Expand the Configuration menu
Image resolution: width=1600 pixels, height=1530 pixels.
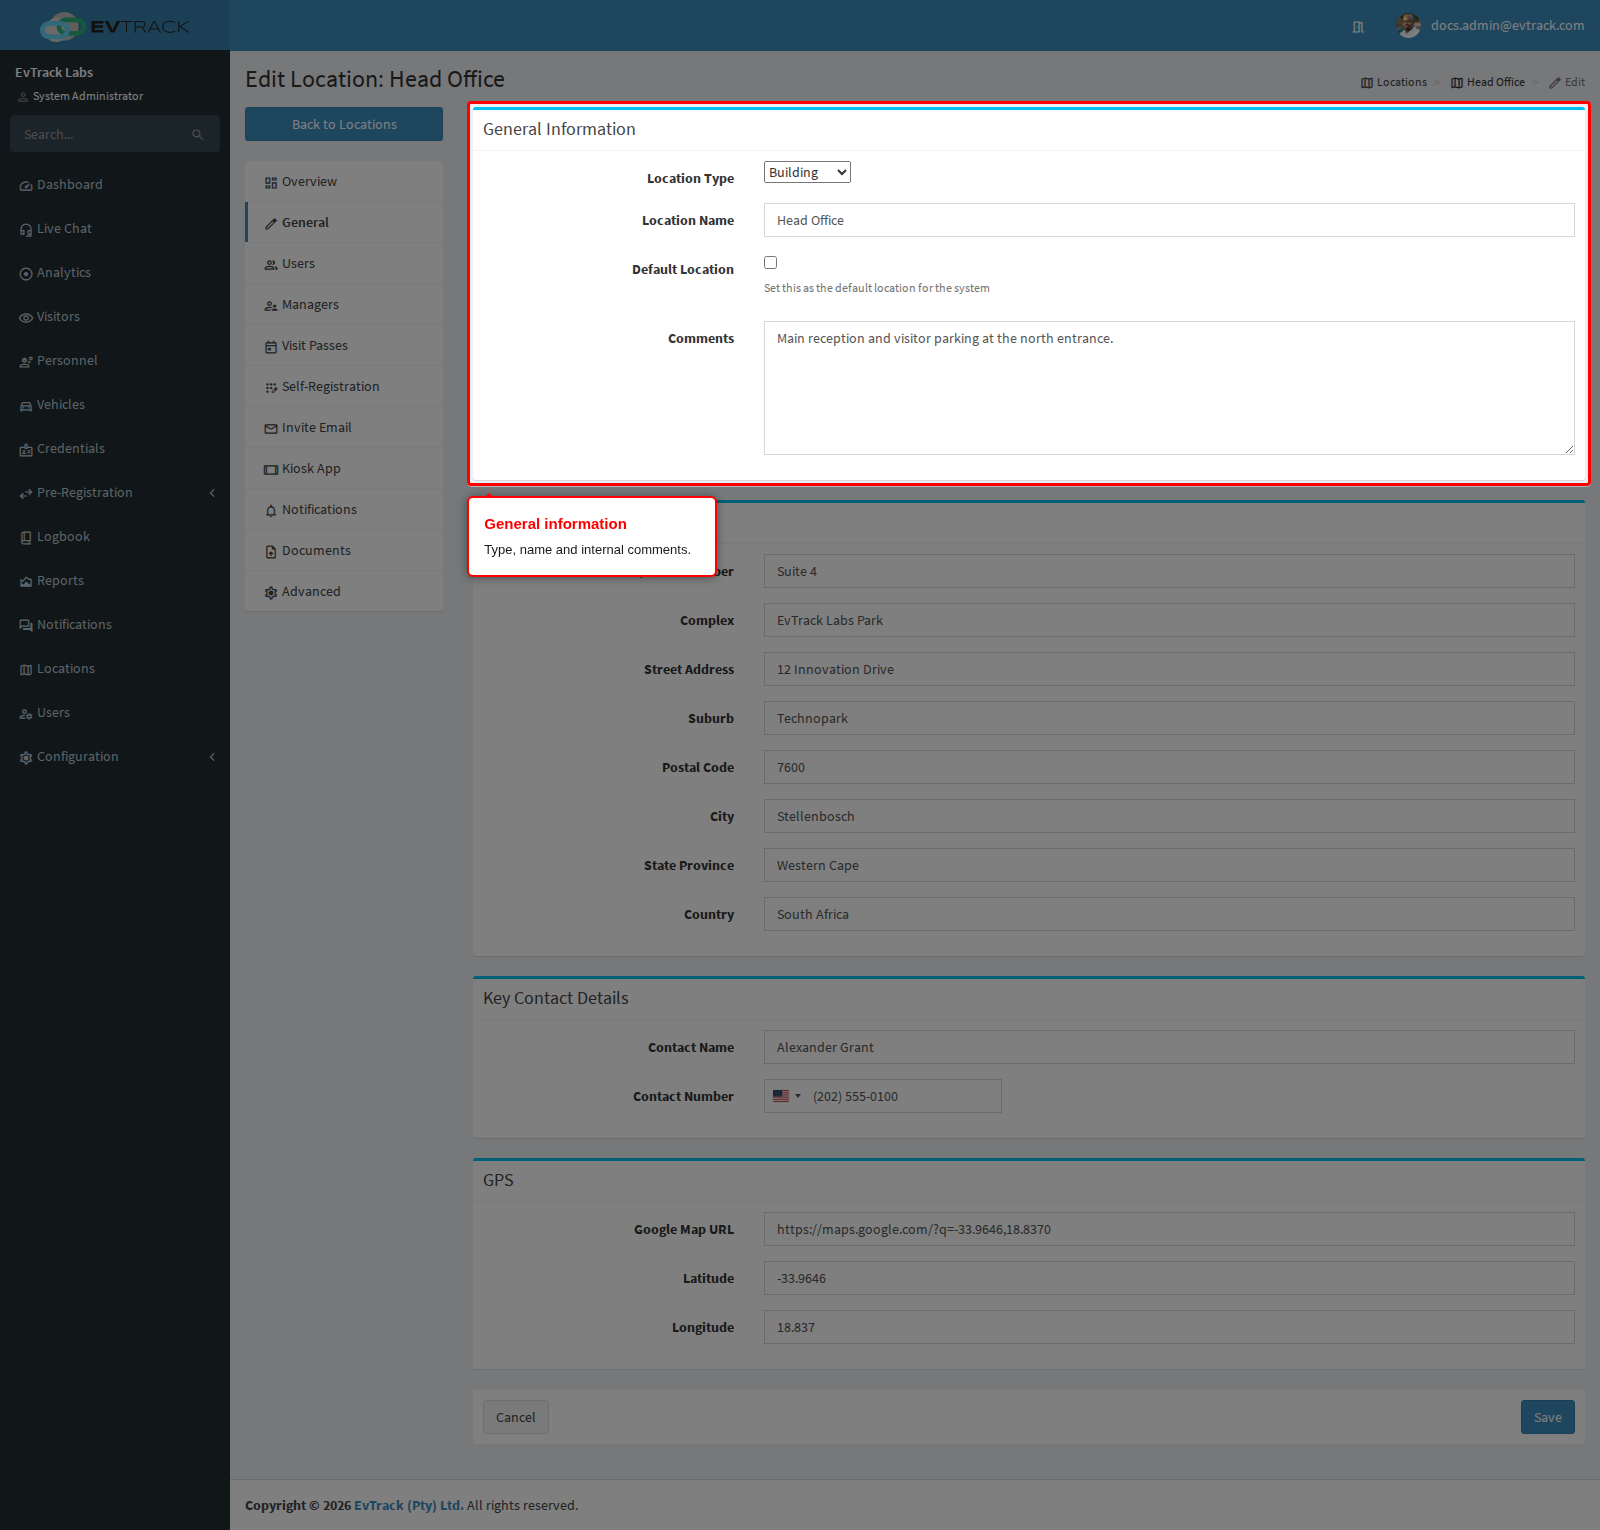115,757
